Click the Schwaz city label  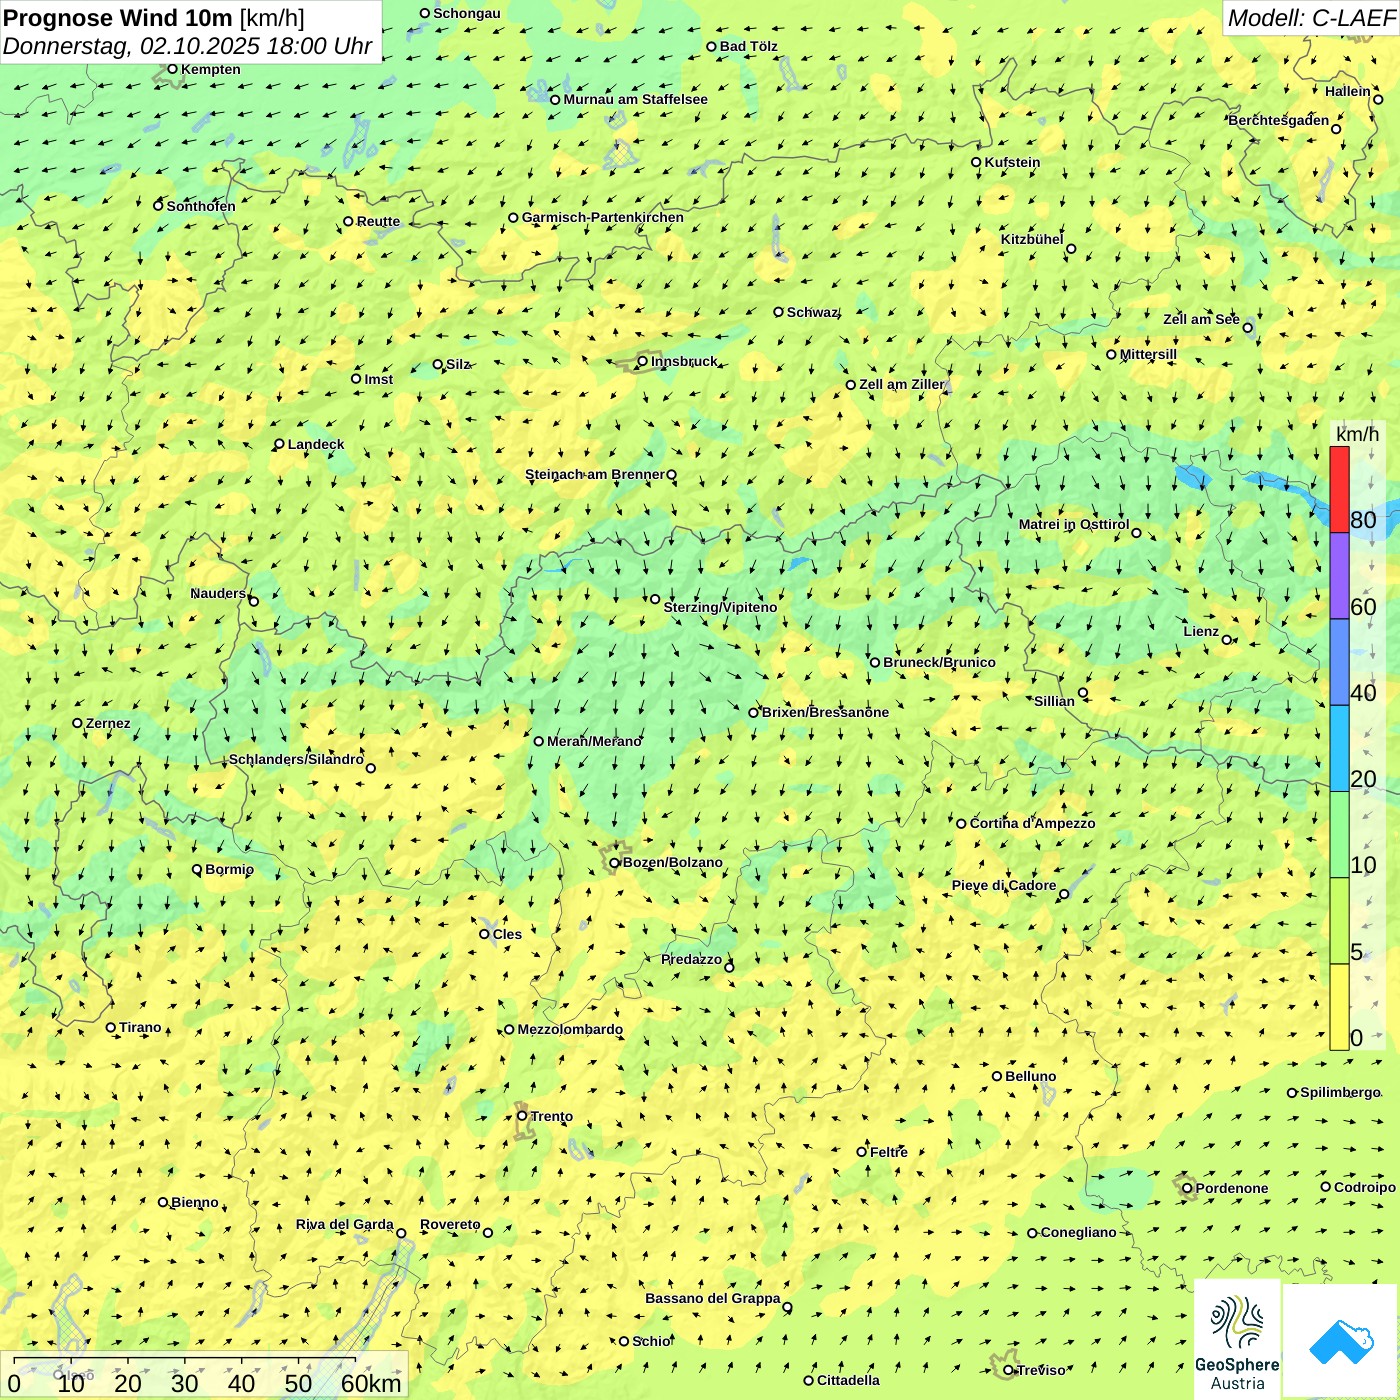pos(812,312)
